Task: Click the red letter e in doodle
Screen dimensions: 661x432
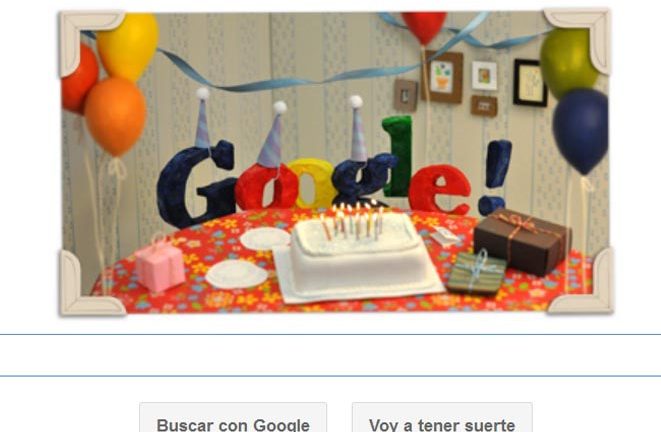Action: (439, 189)
